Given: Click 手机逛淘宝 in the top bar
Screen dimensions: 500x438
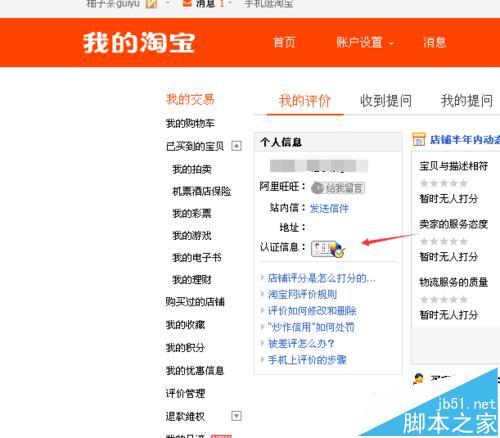Looking at the screenshot, I should (269, 4).
